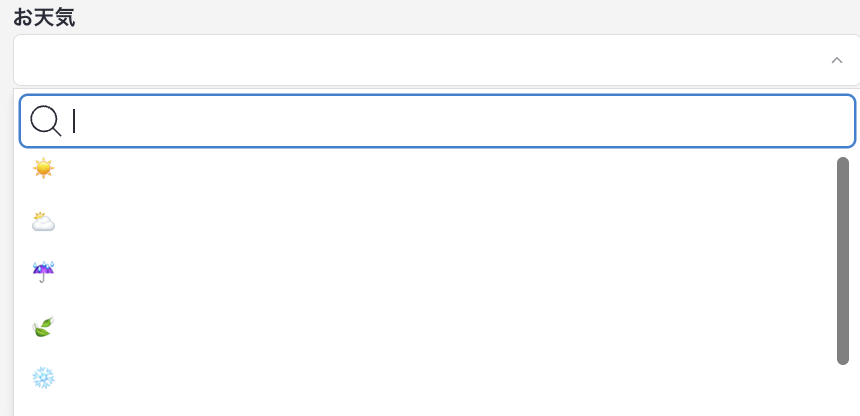Click the お天気 field label
The height and width of the screenshot is (416, 860).
pos(44,17)
